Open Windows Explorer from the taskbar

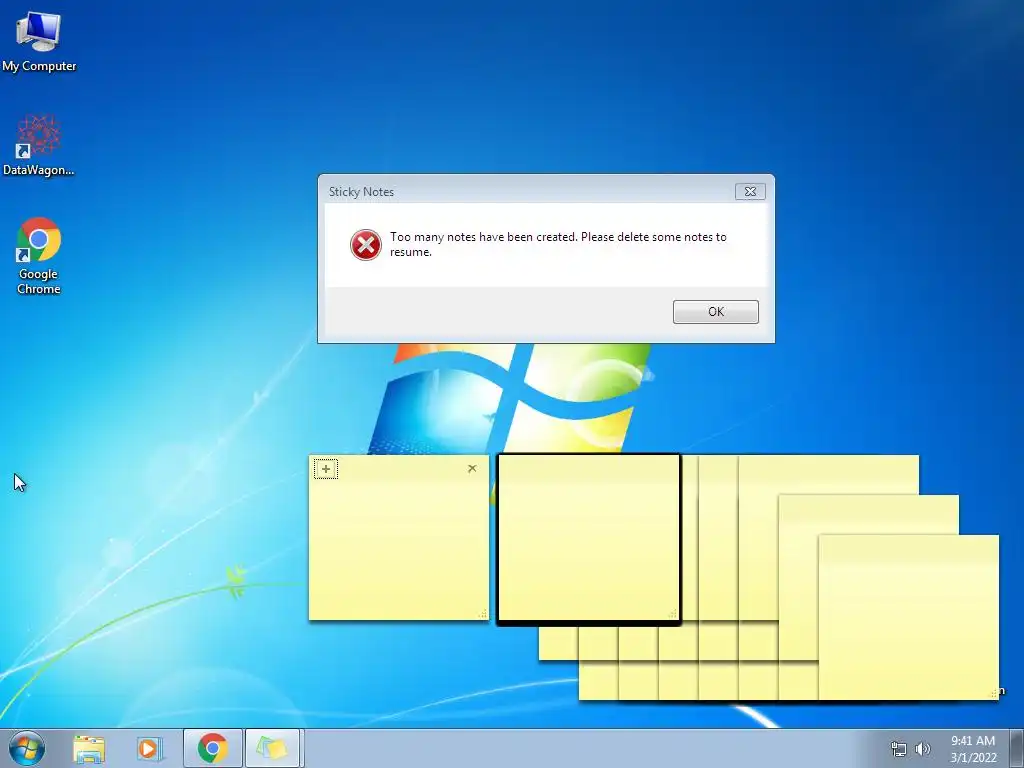(x=89, y=748)
